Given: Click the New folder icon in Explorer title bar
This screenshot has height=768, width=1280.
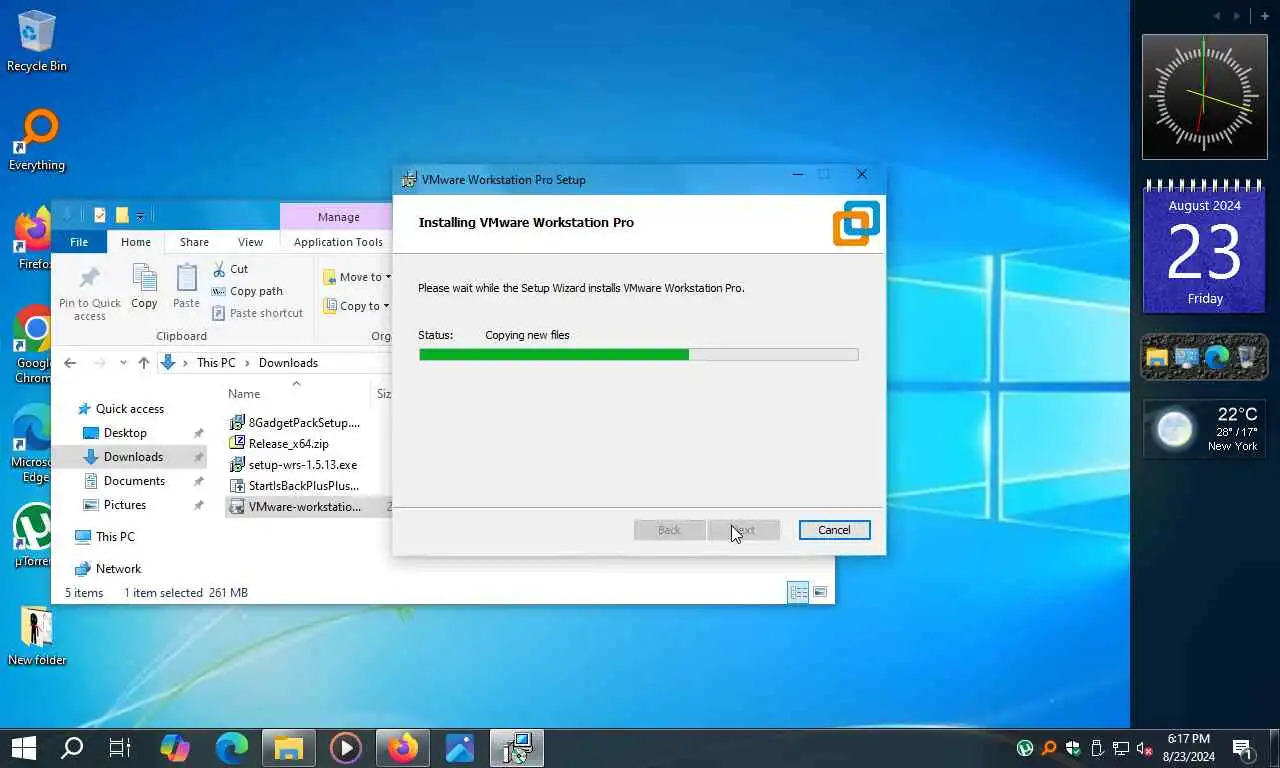Looking at the screenshot, I should [x=122, y=215].
